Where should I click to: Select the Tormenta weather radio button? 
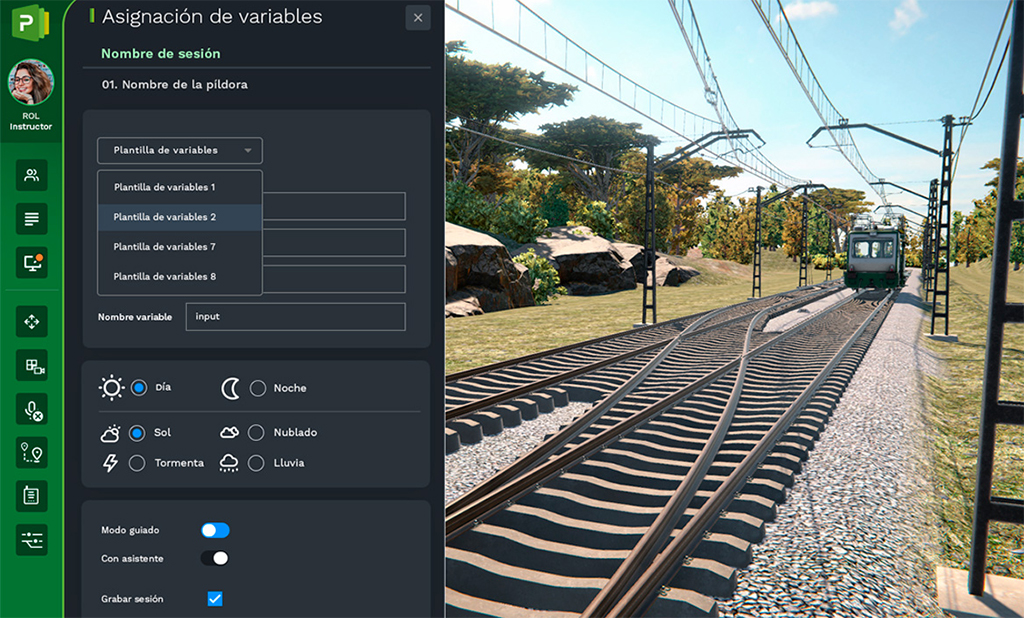pos(136,463)
